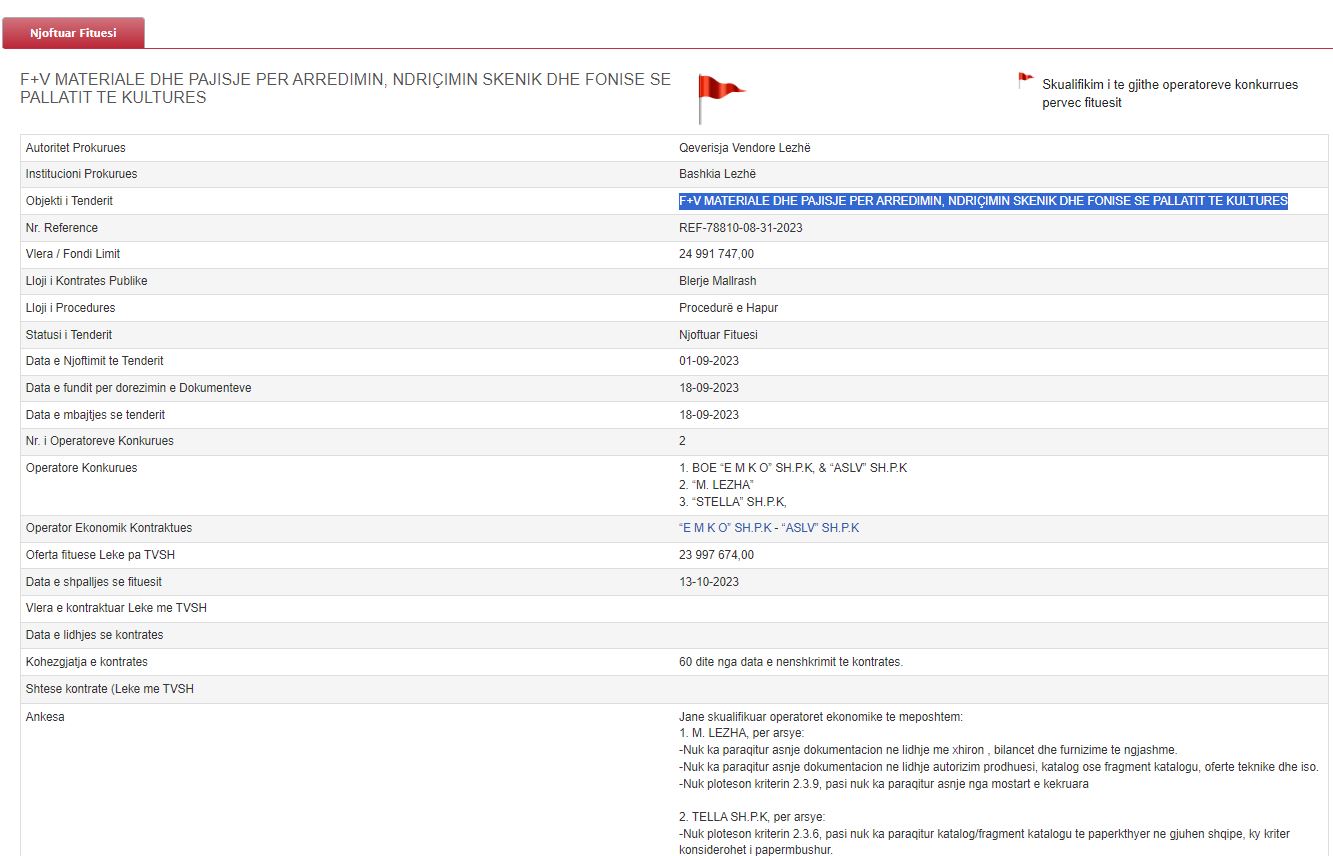Select reference number REF-78810-08-31-2023
The height and width of the screenshot is (856, 1333).
(x=740, y=228)
